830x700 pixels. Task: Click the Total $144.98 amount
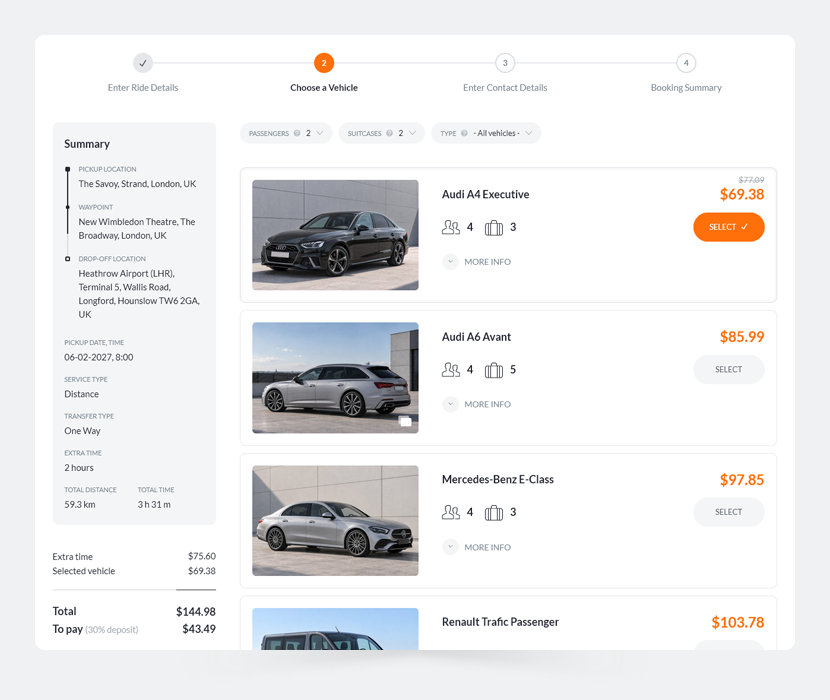[196, 612]
